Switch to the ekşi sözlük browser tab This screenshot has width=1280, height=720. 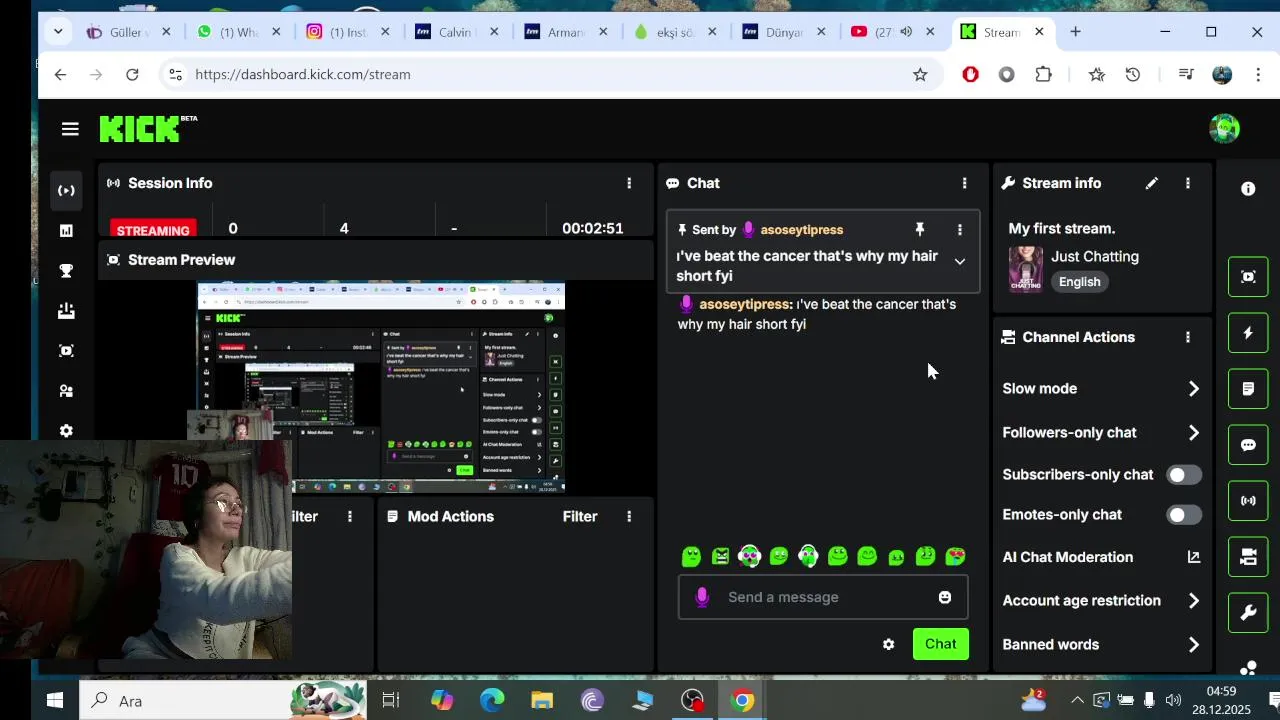(x=675, y=32)
